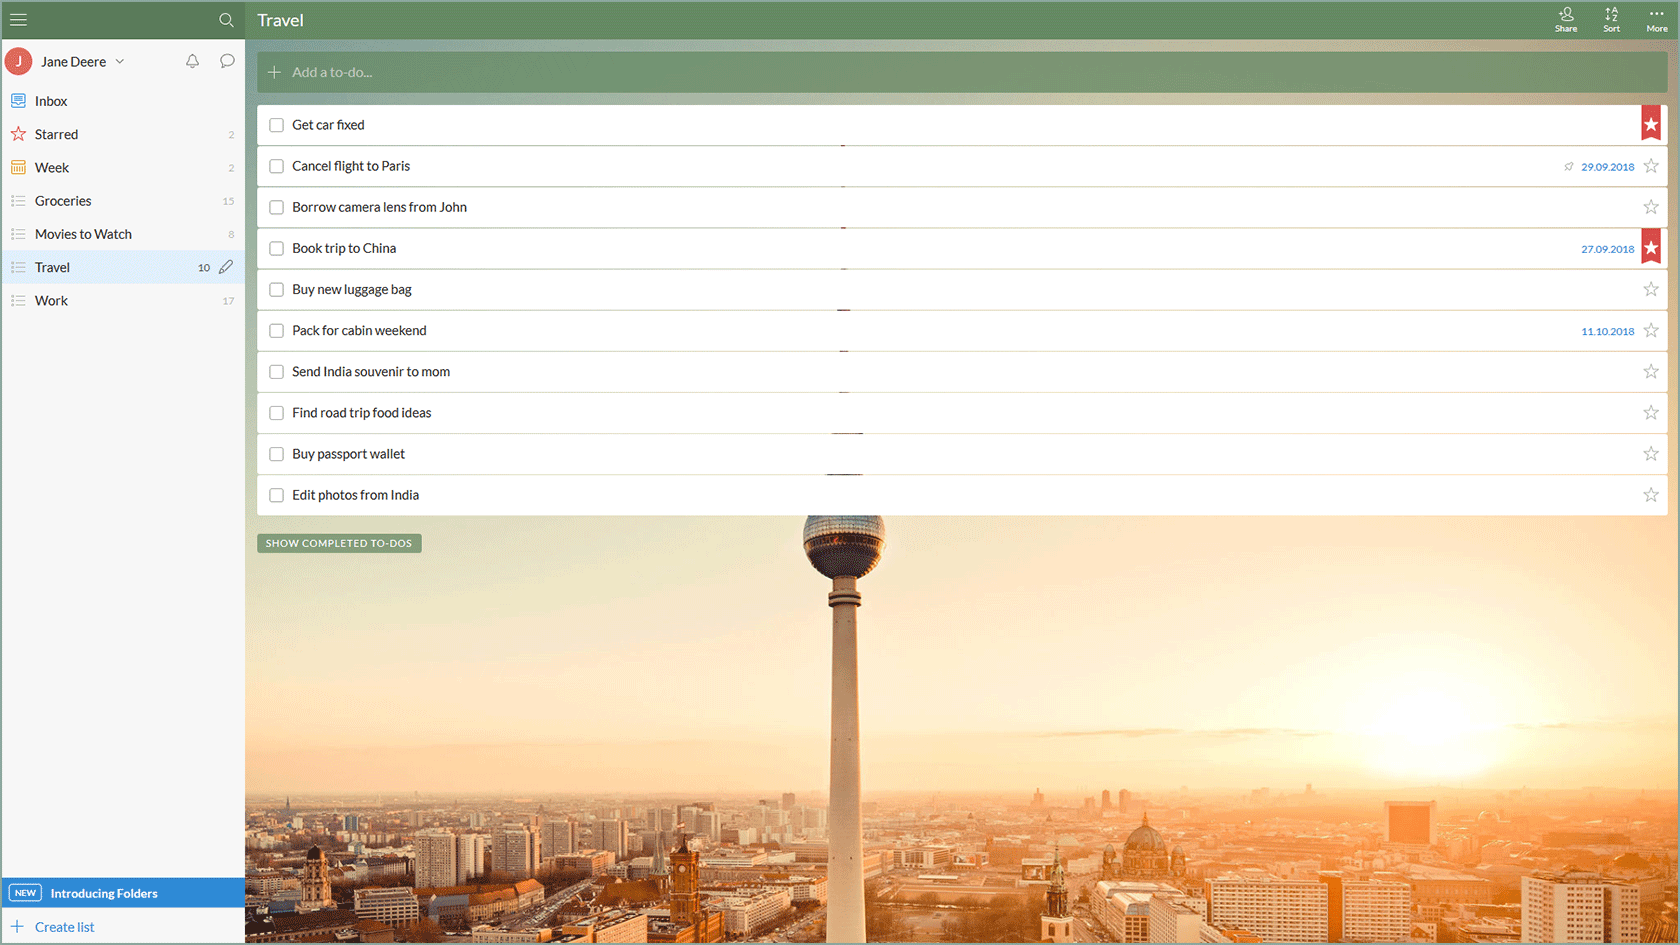Open Sort options from the toolbar
This screenshot has height=945, width=1680.
(x=1611, y=17)
